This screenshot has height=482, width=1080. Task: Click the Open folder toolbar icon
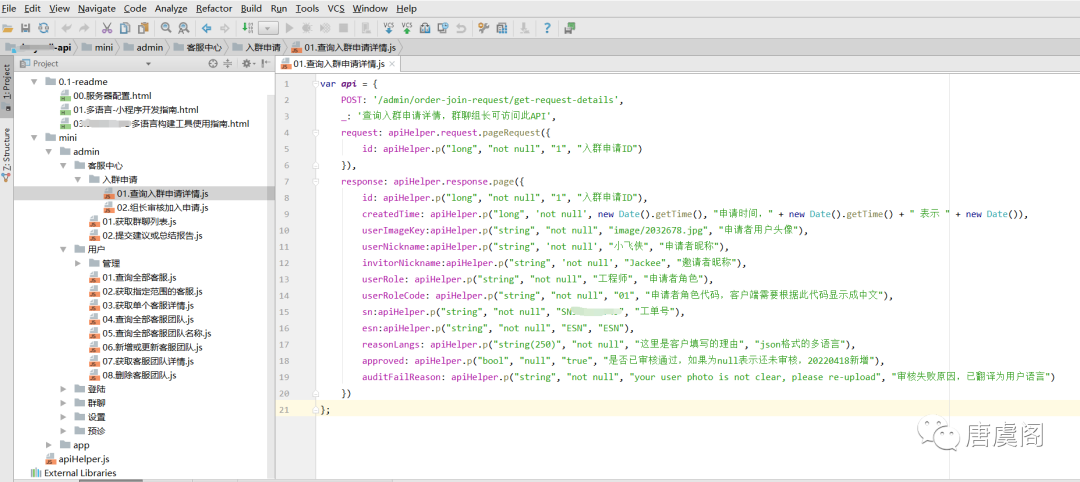pos(8,28)
